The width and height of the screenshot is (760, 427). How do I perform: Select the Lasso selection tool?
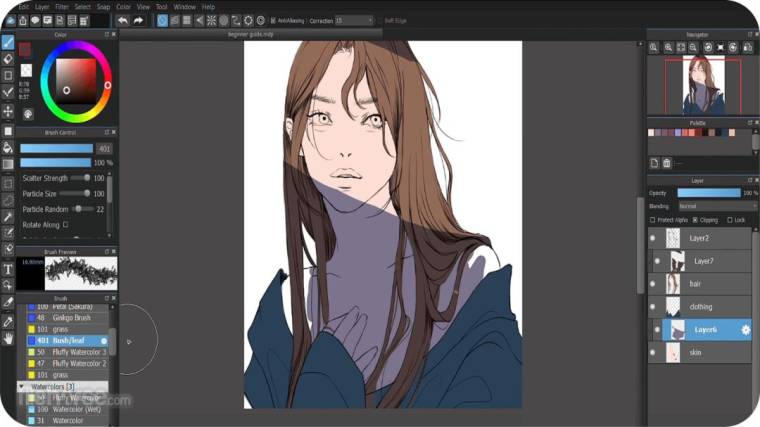[8, 200]
